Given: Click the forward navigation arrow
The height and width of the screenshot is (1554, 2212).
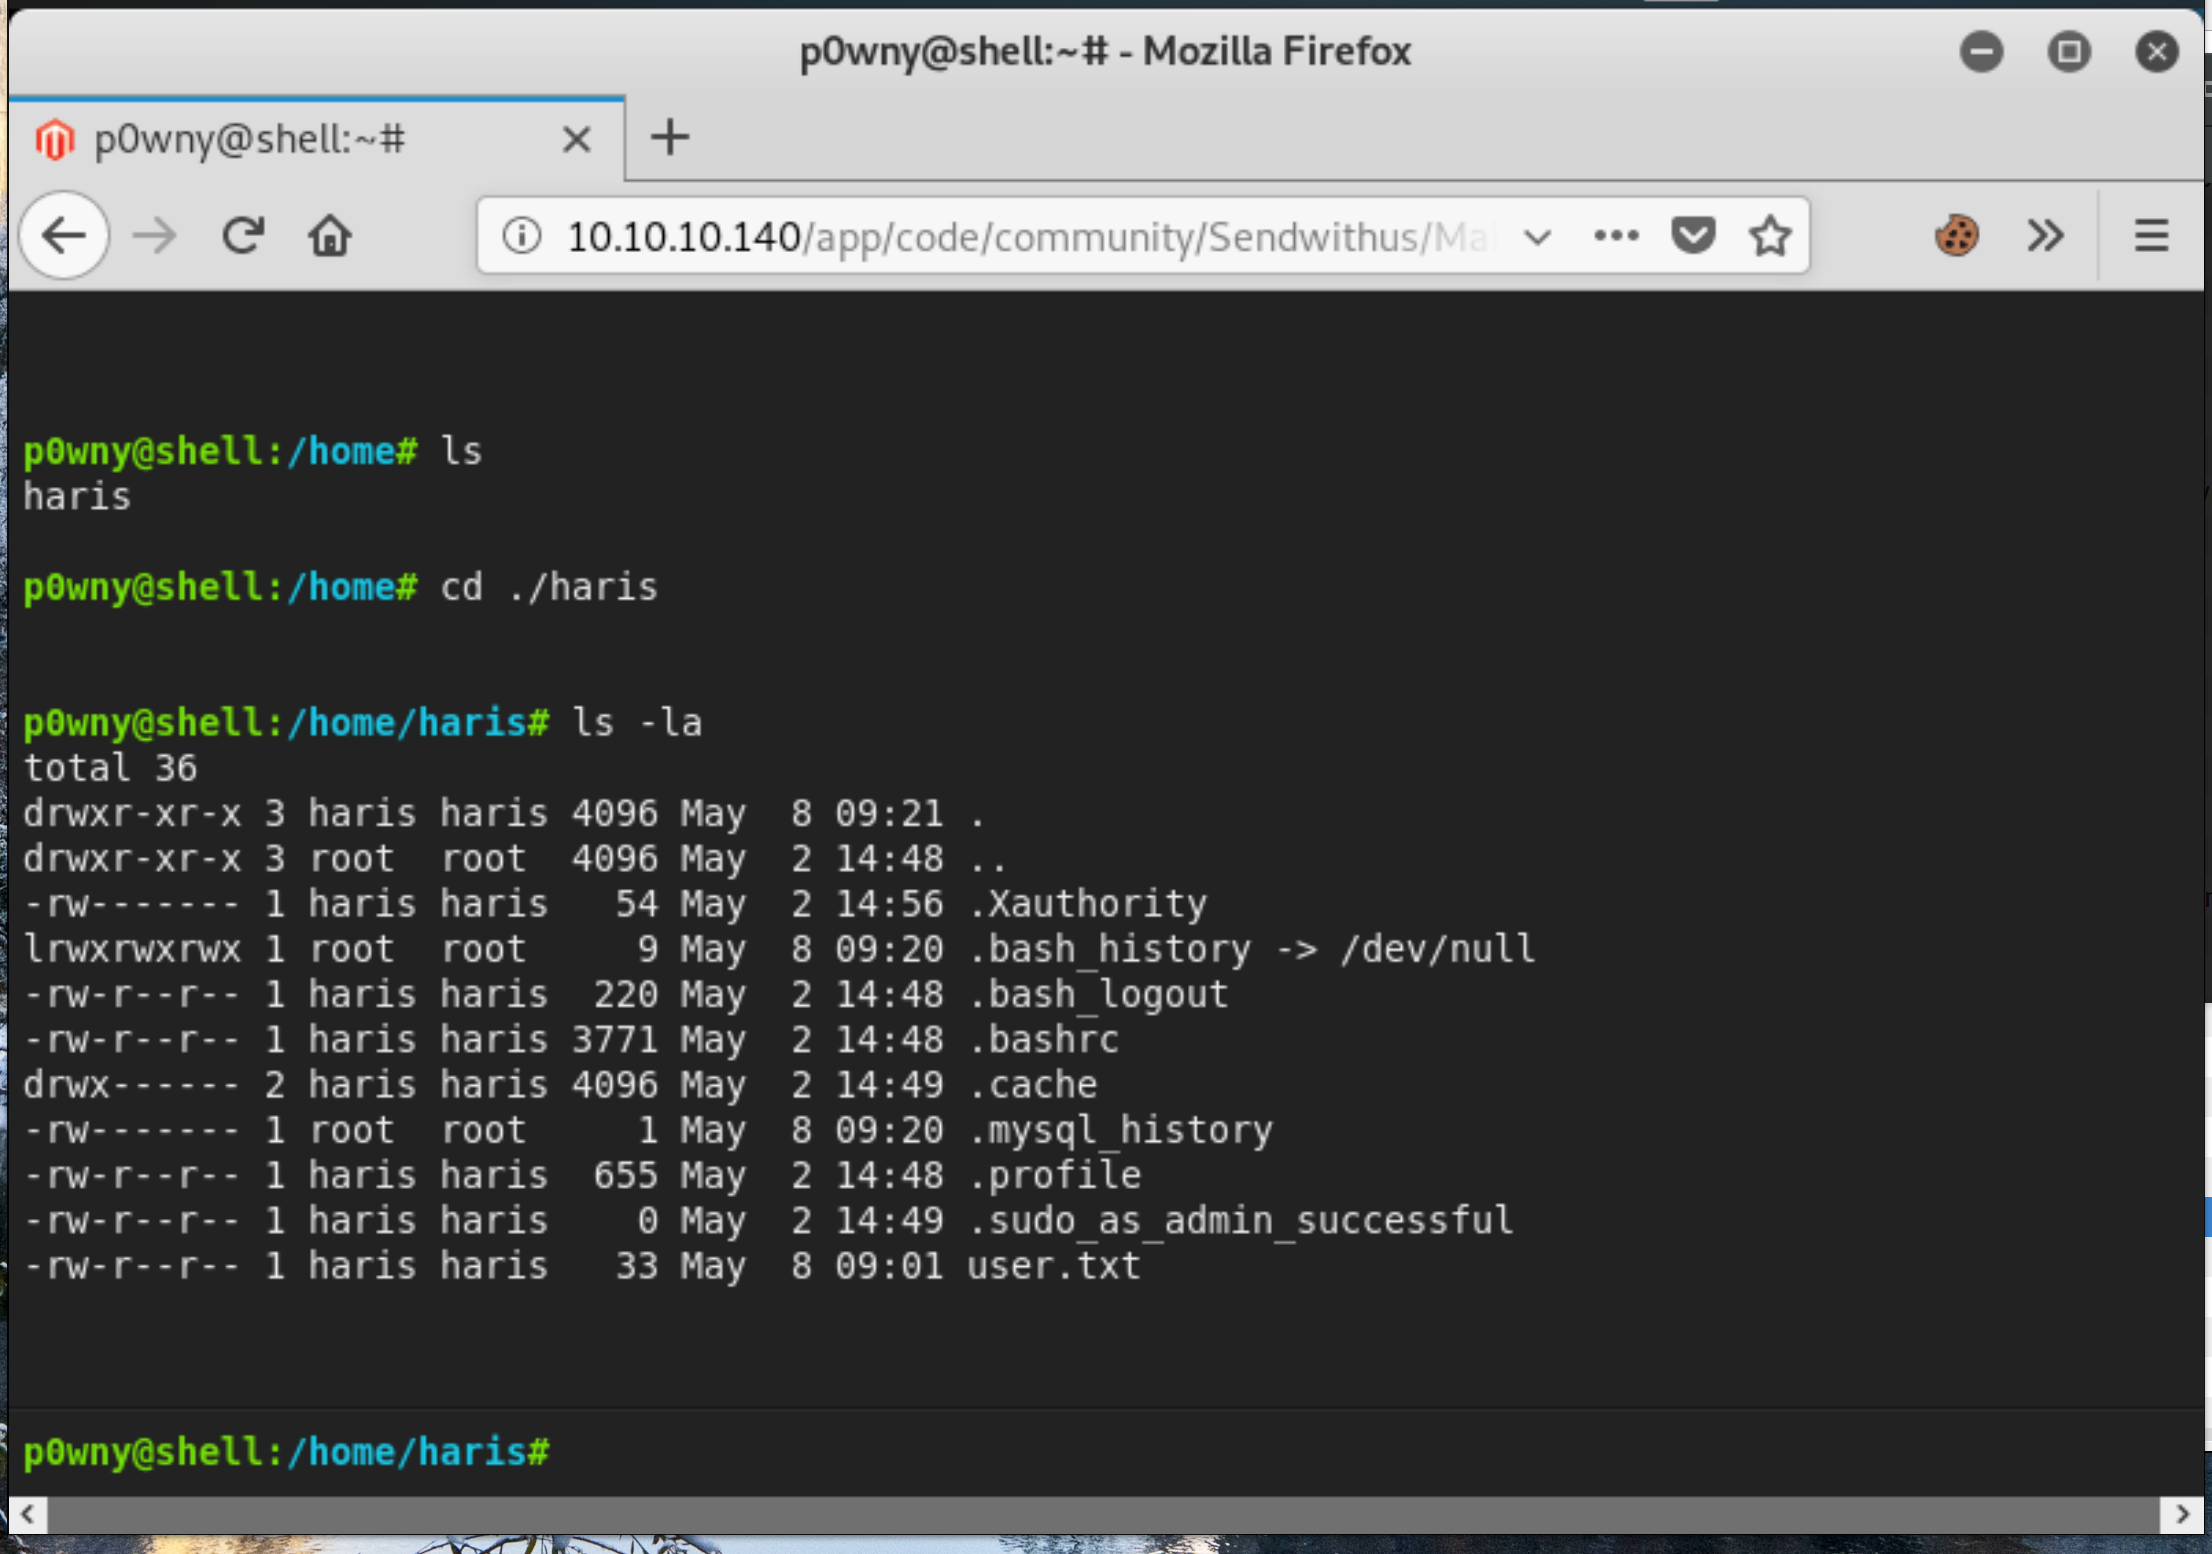Looking at the screenshot, I should [x=154, y=236].
